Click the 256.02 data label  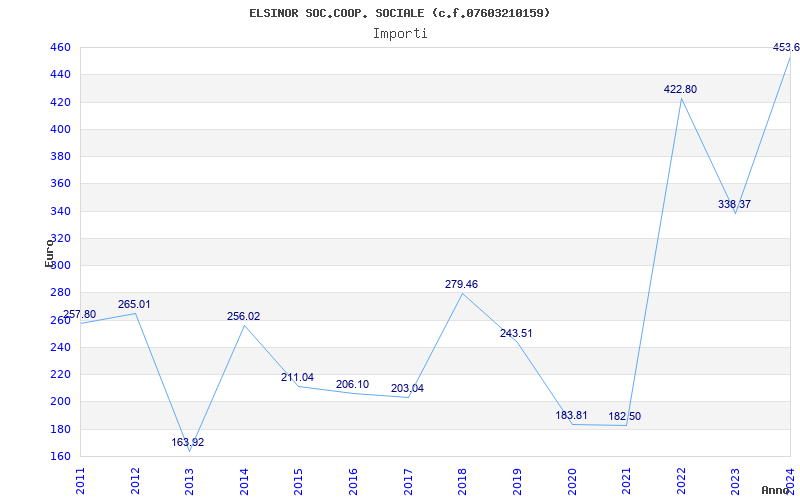pos(243,316)
